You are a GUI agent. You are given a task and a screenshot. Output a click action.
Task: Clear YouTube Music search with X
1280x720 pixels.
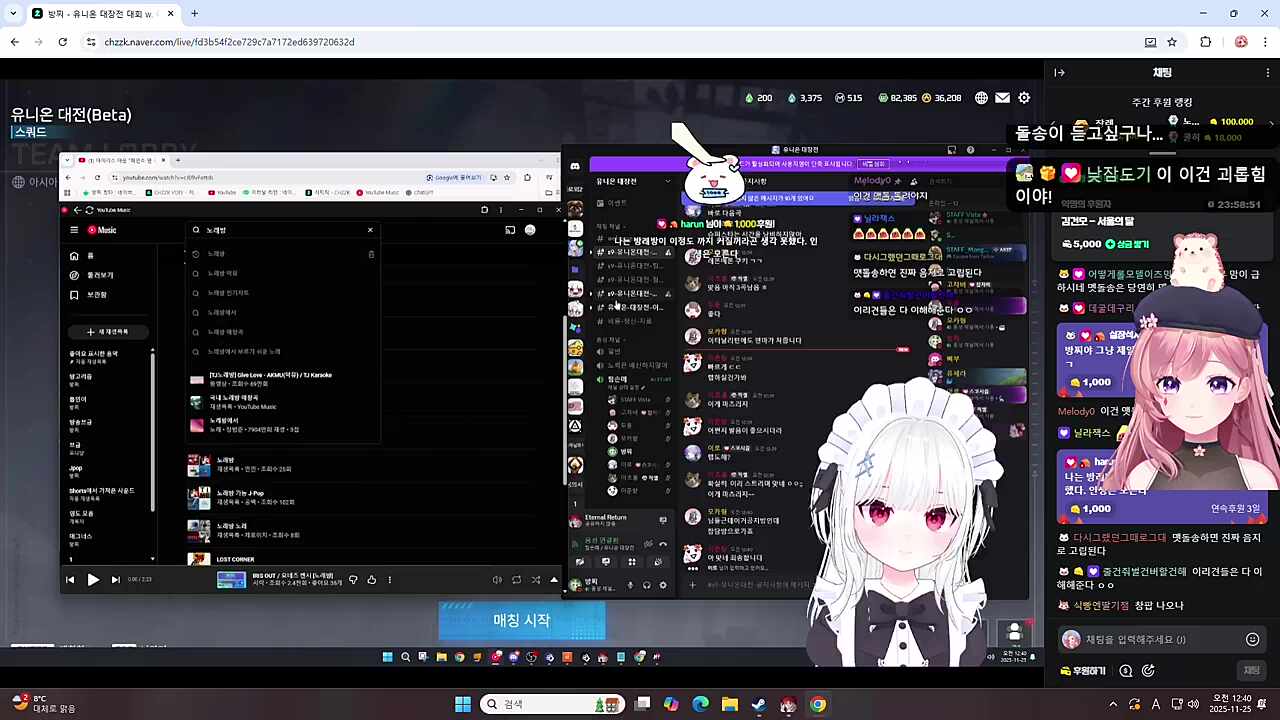point(370,230)
